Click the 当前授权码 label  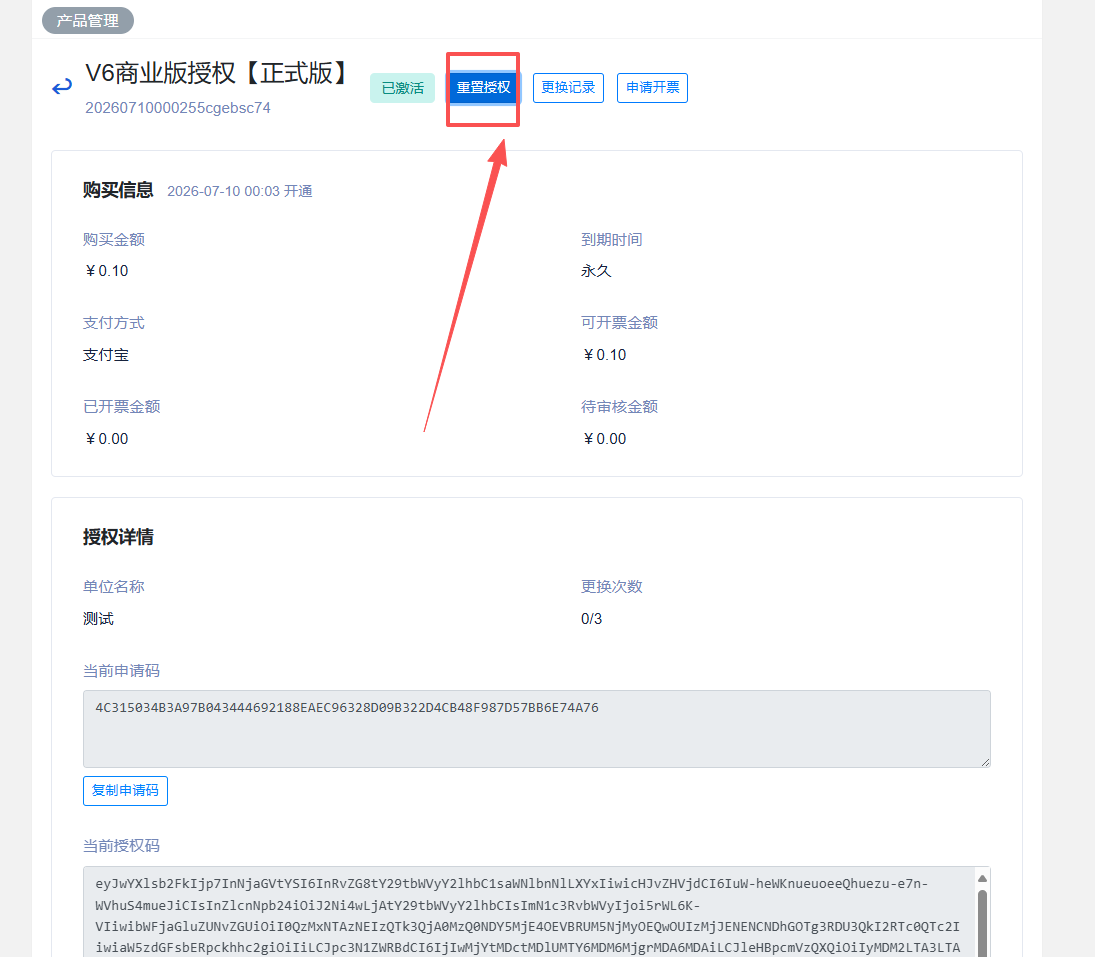[122, 846]
